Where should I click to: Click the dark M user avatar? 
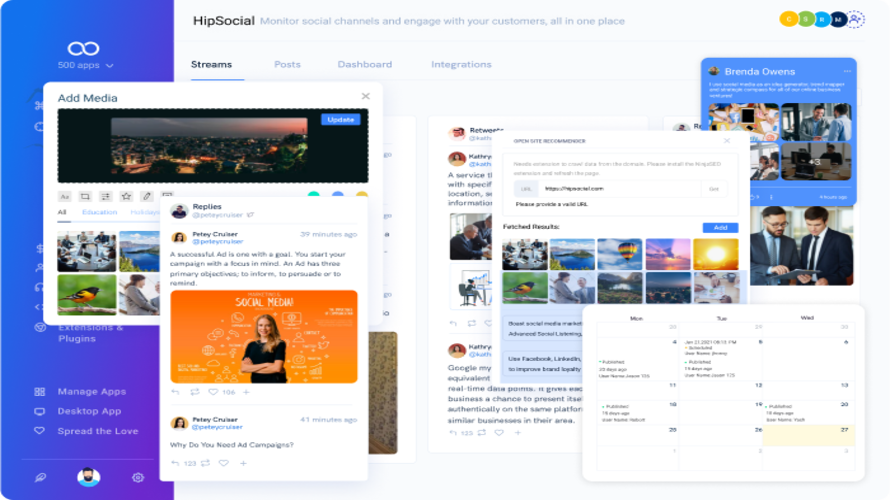[838, 19]
